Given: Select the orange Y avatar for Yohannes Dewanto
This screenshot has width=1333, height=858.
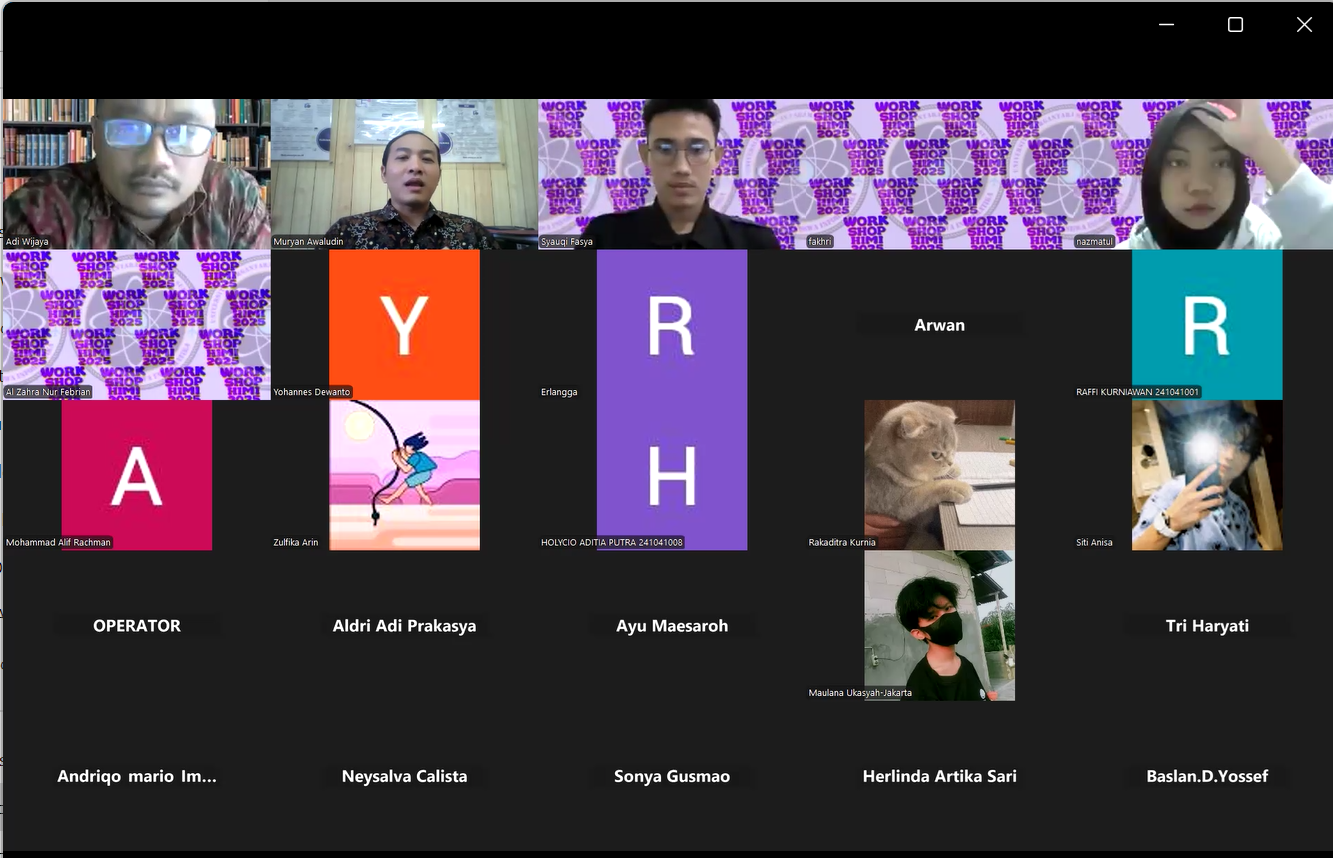Looking at the screenshot, I should (404, 323).
